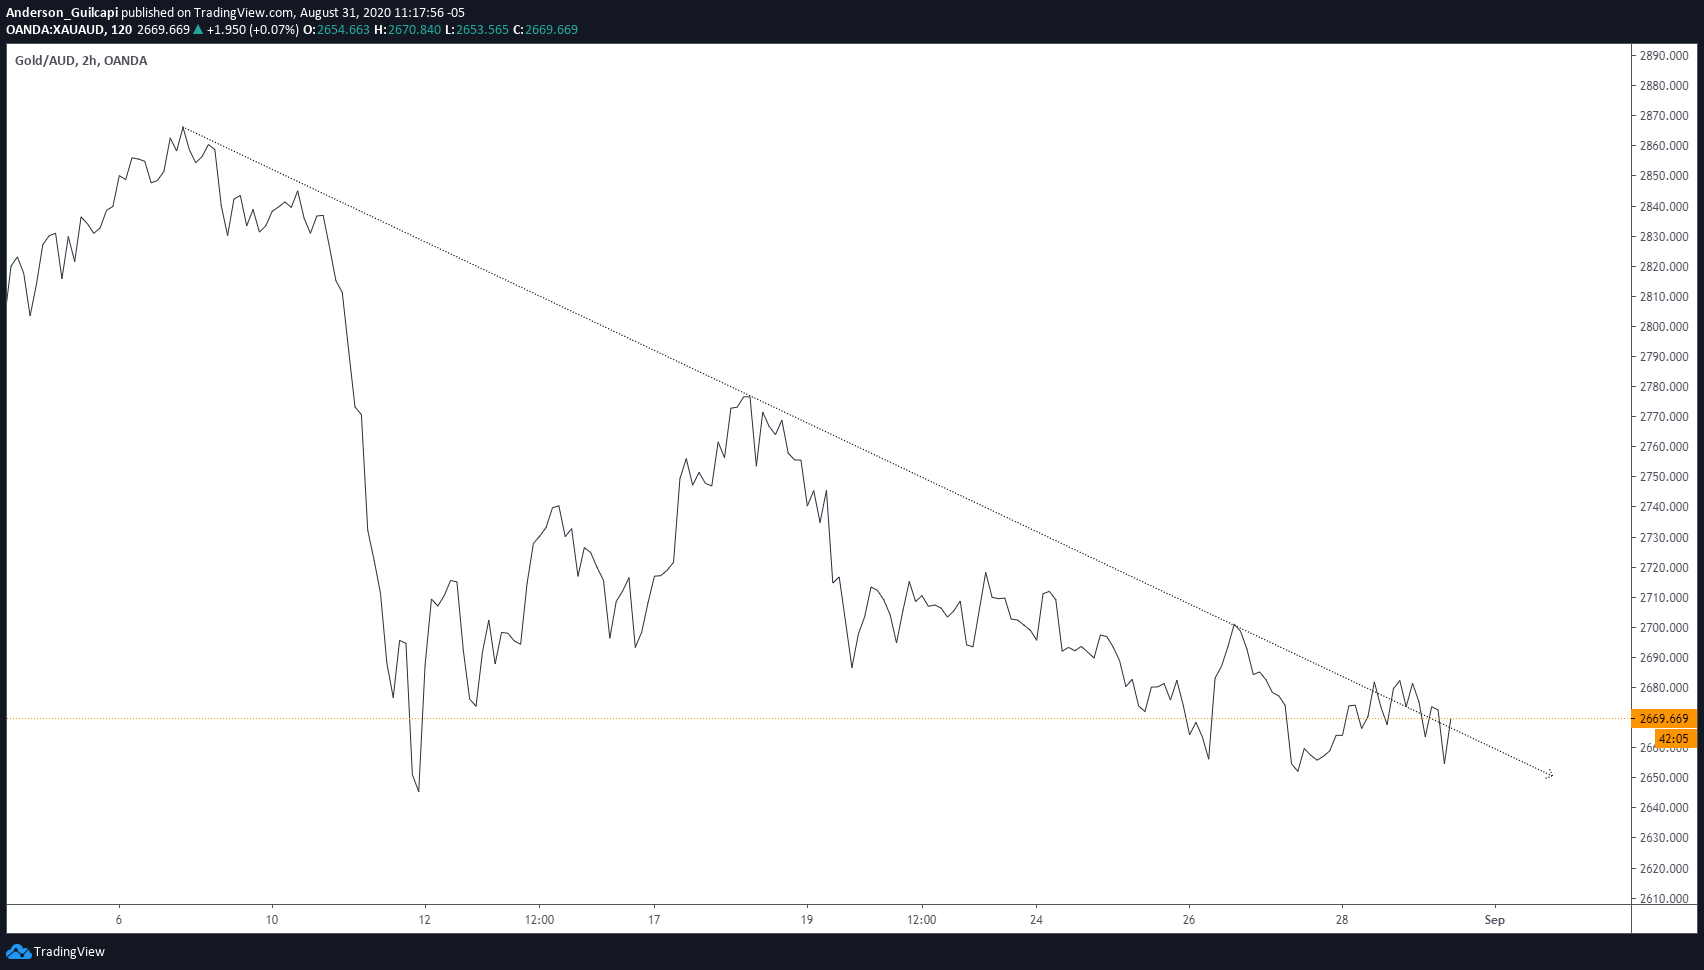Click the Sep date label on time axis
The width and height of the screenshot is (1704, 970).
click(1494, 919)
